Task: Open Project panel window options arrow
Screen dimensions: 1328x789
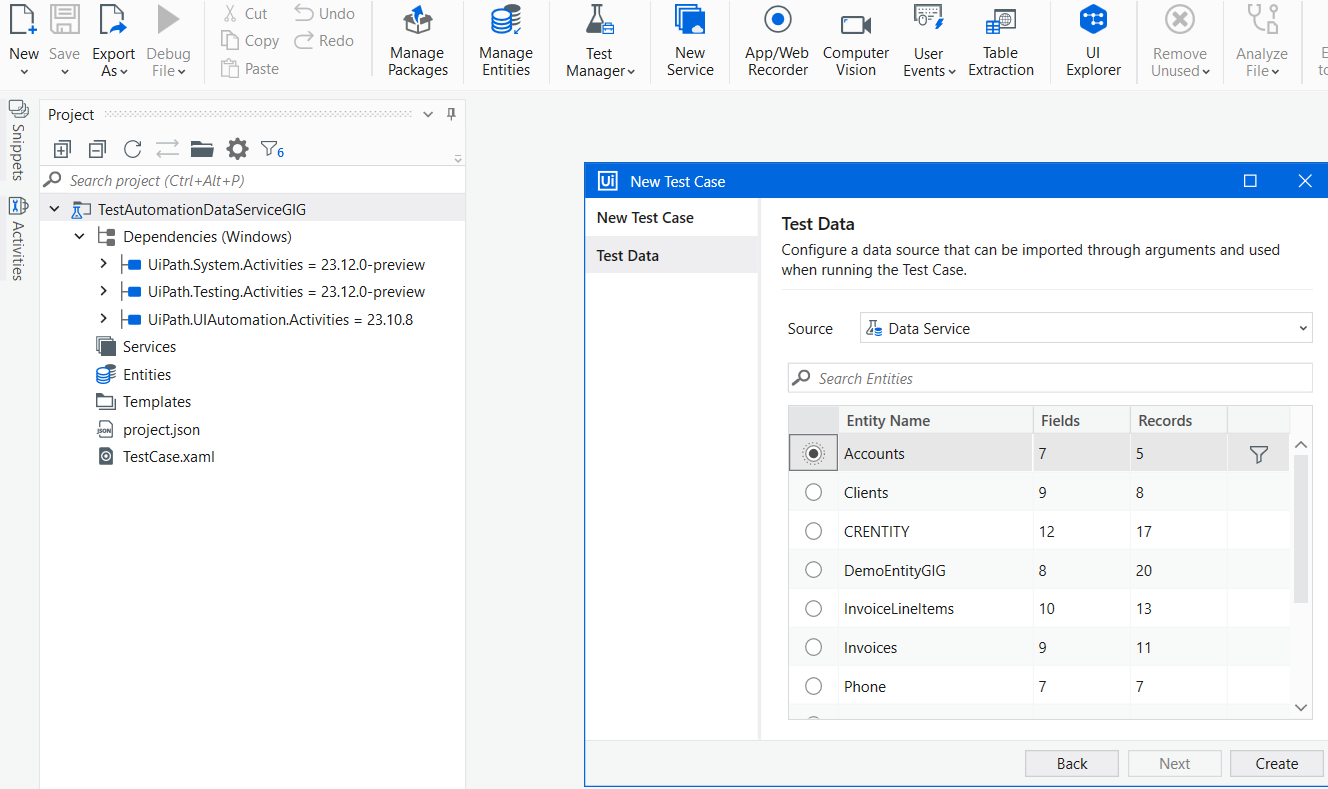Action: coord(428,115)
